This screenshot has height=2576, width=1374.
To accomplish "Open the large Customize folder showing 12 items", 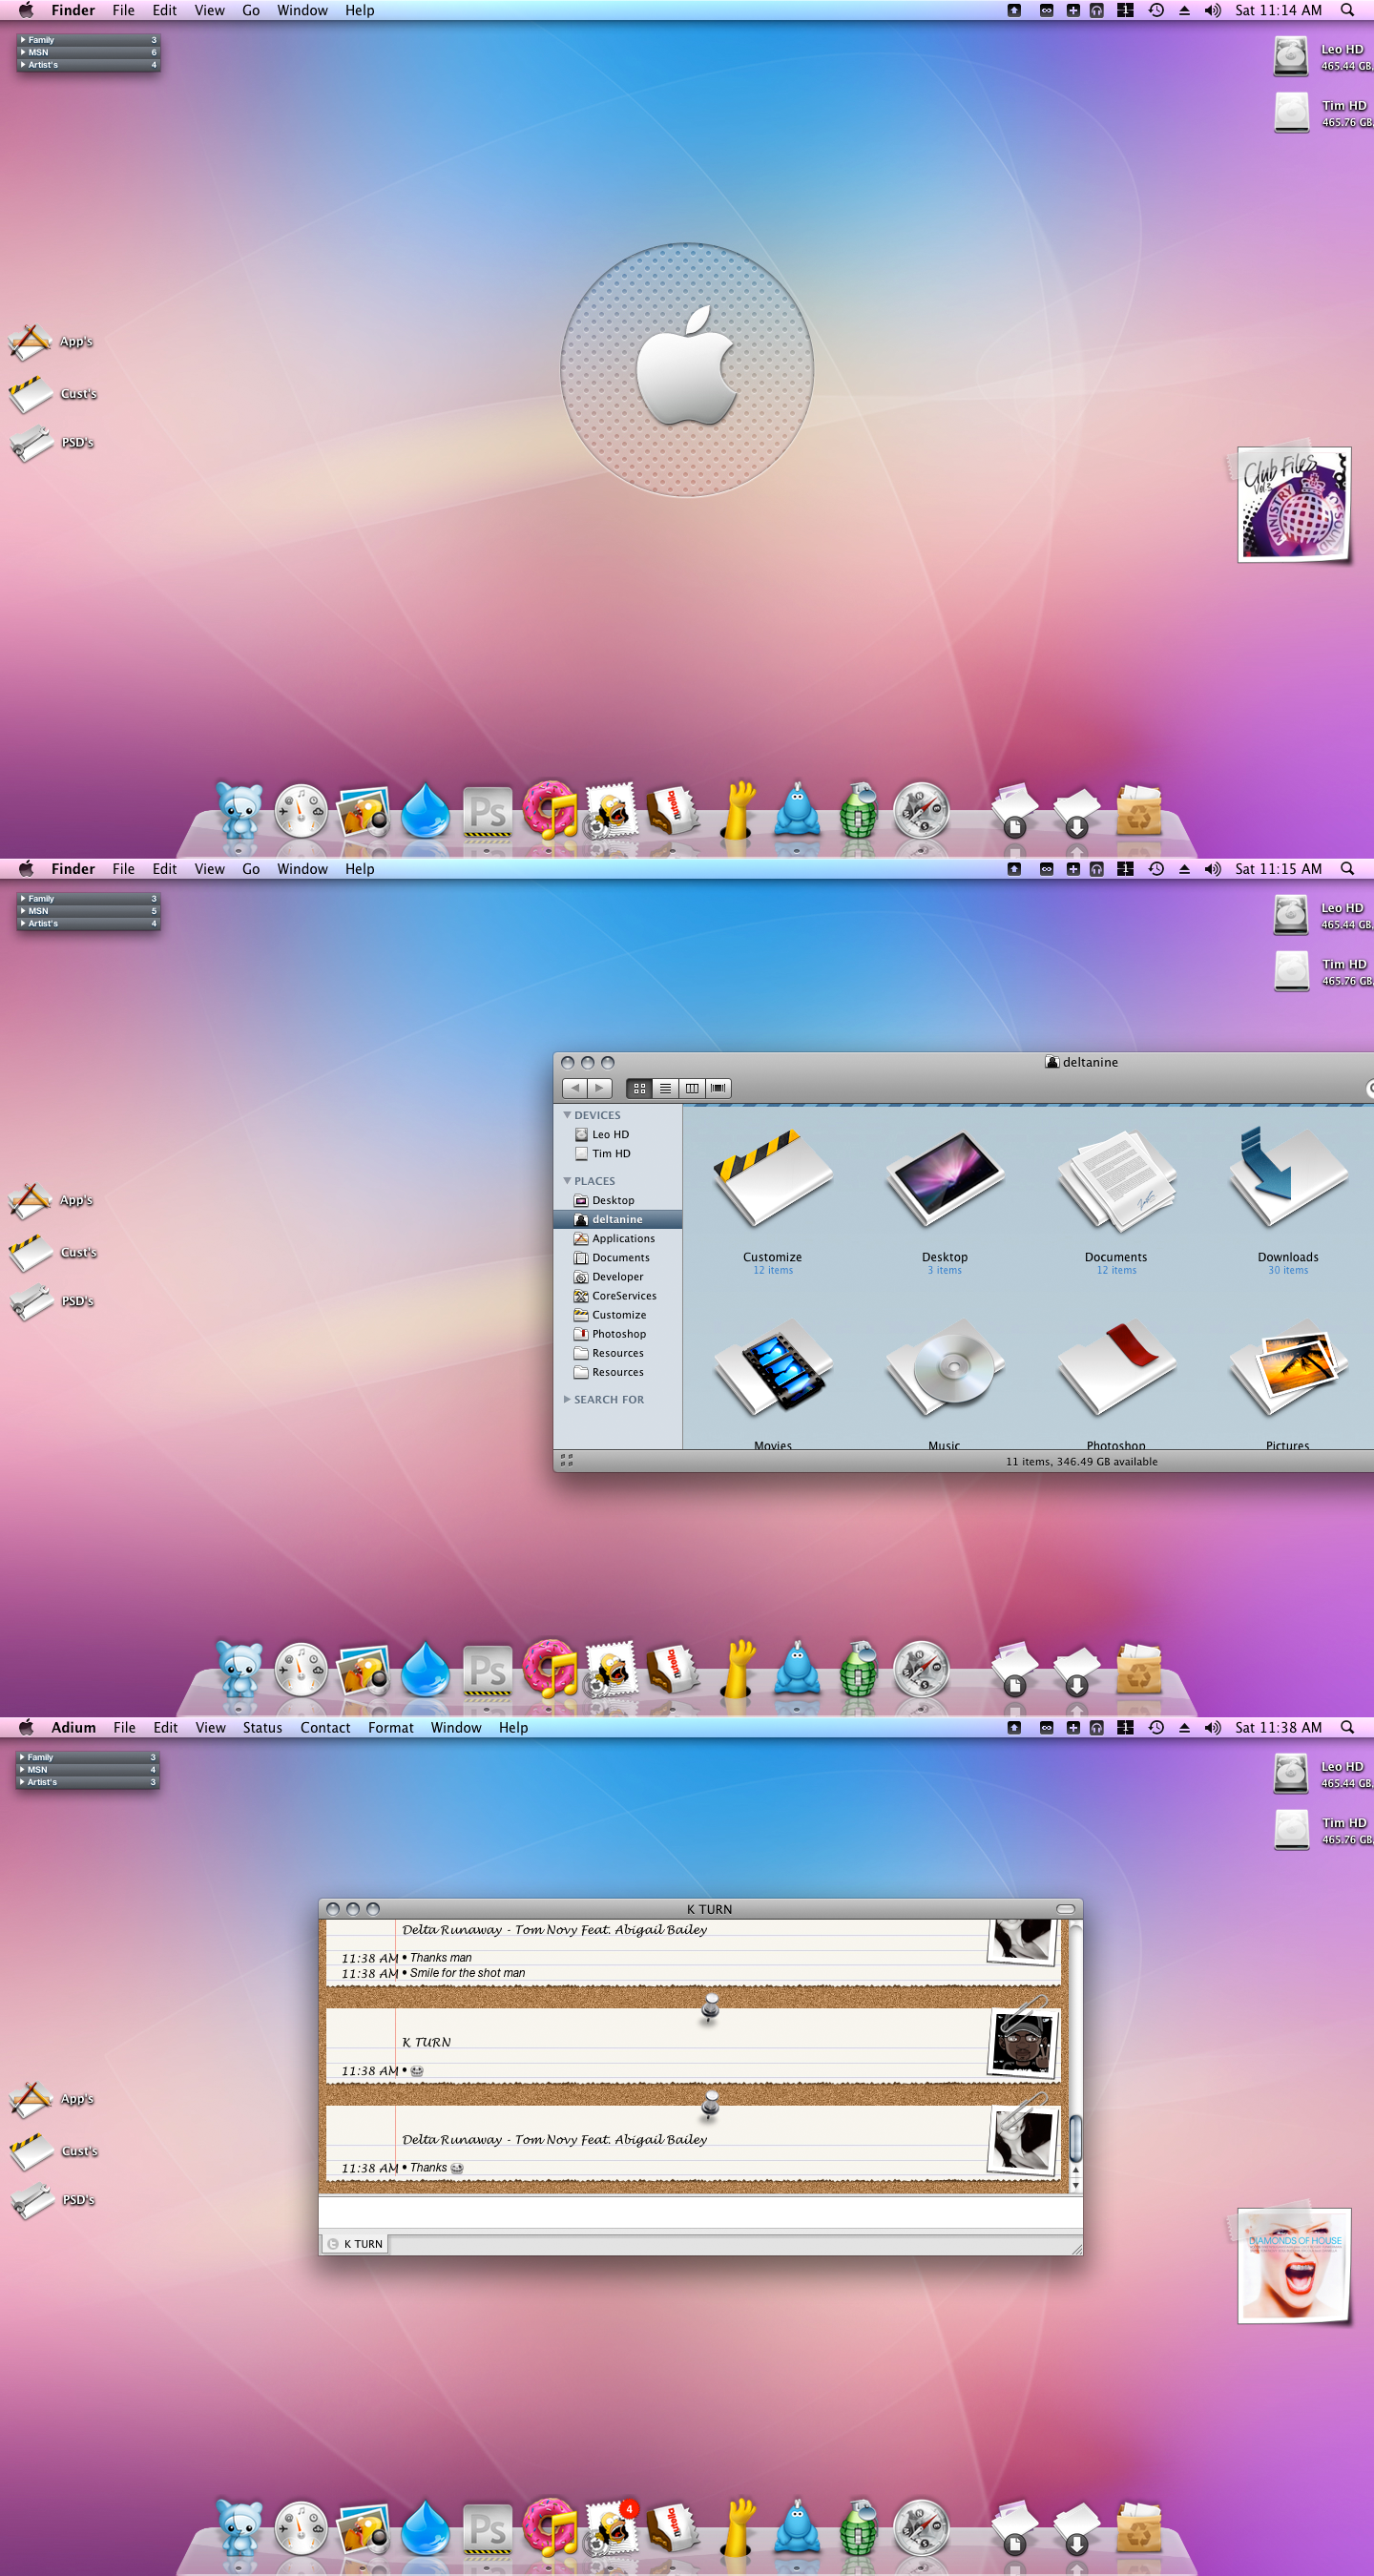I will (x=772, y=1179).
